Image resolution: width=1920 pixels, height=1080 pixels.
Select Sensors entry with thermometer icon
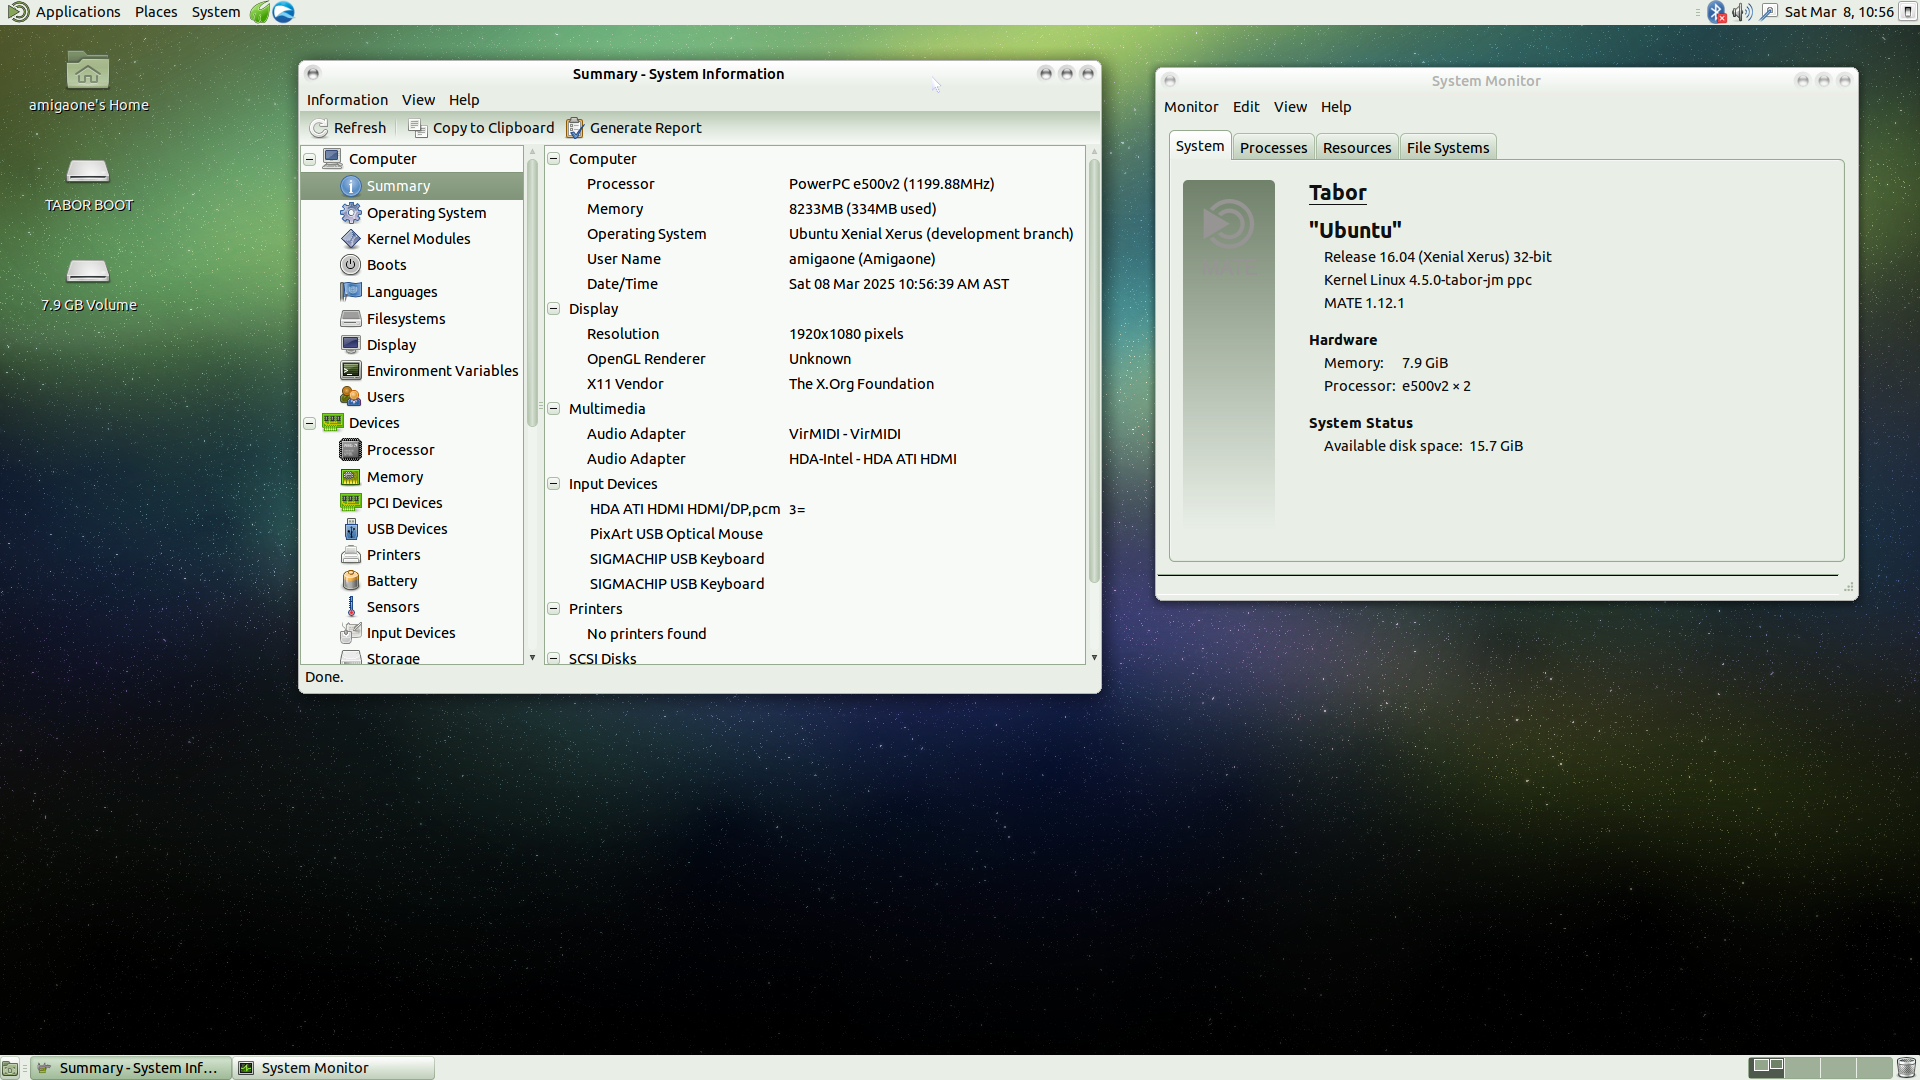(x=392, y=607)
